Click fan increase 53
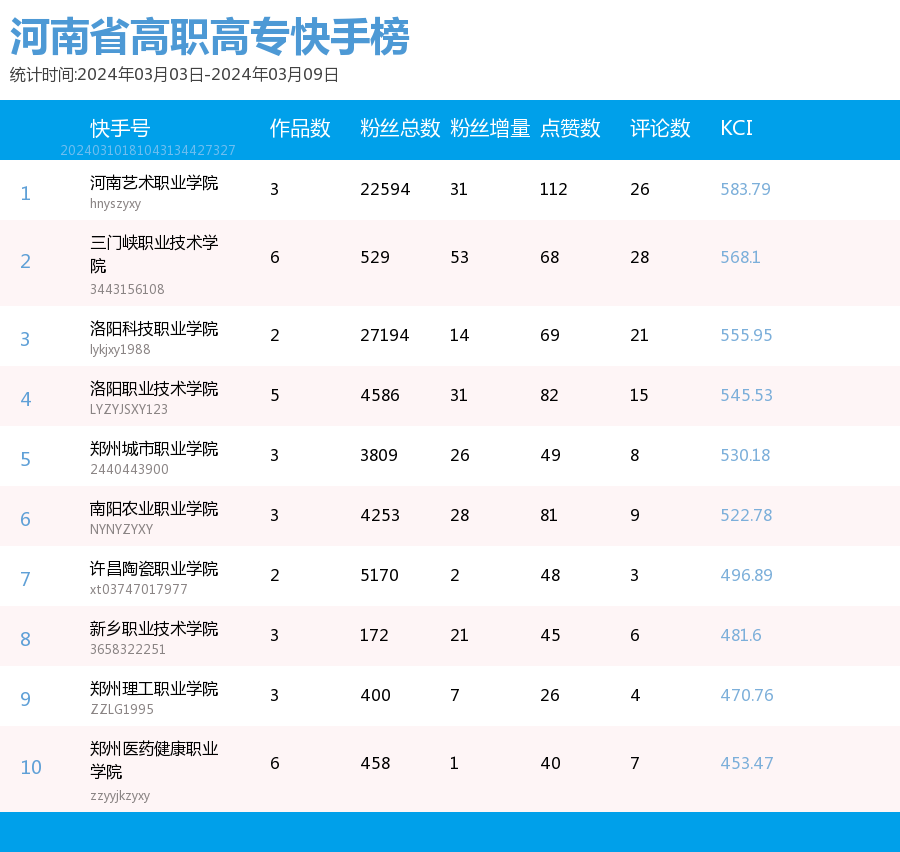This screenshot has height=852, width=900. pyautogui.click(x=459, y=257)
